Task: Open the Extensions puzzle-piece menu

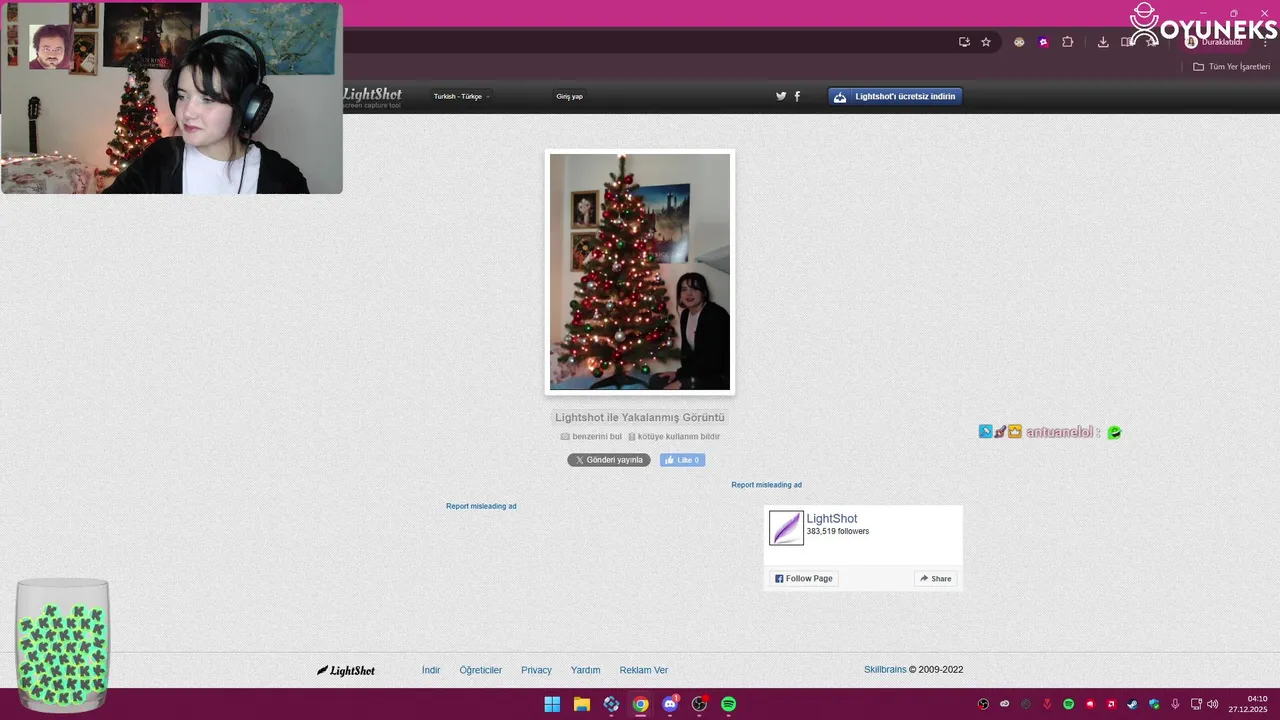Action: [x=1067, y=42]
